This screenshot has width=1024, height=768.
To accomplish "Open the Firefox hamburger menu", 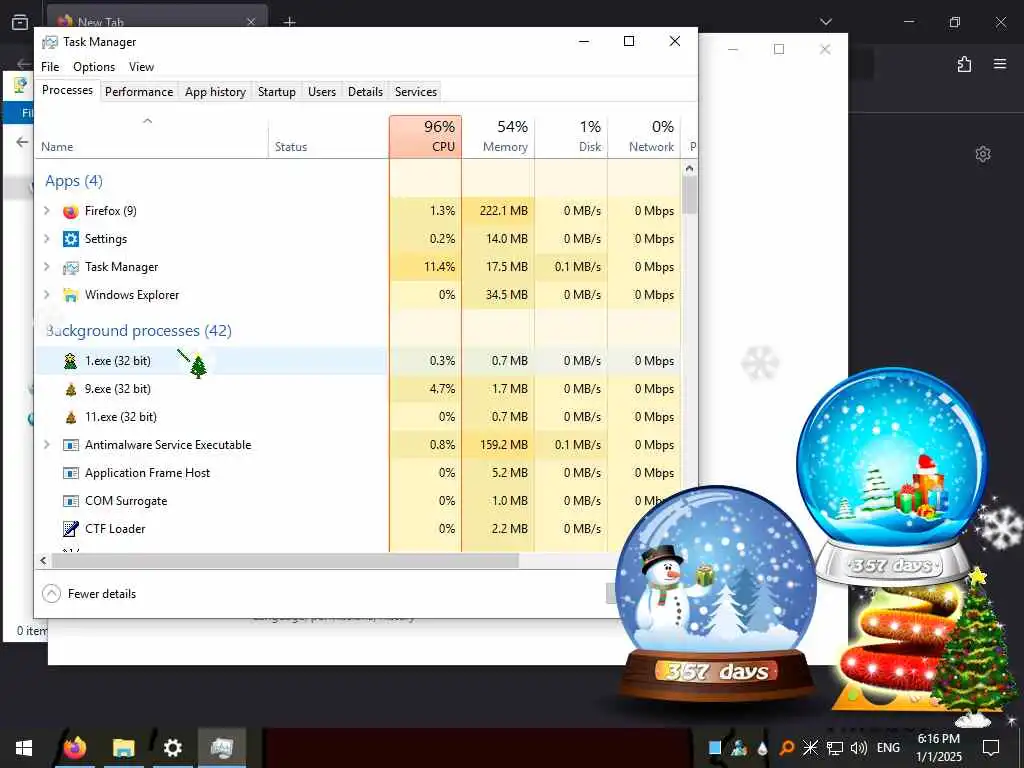I will (1000, 64).
